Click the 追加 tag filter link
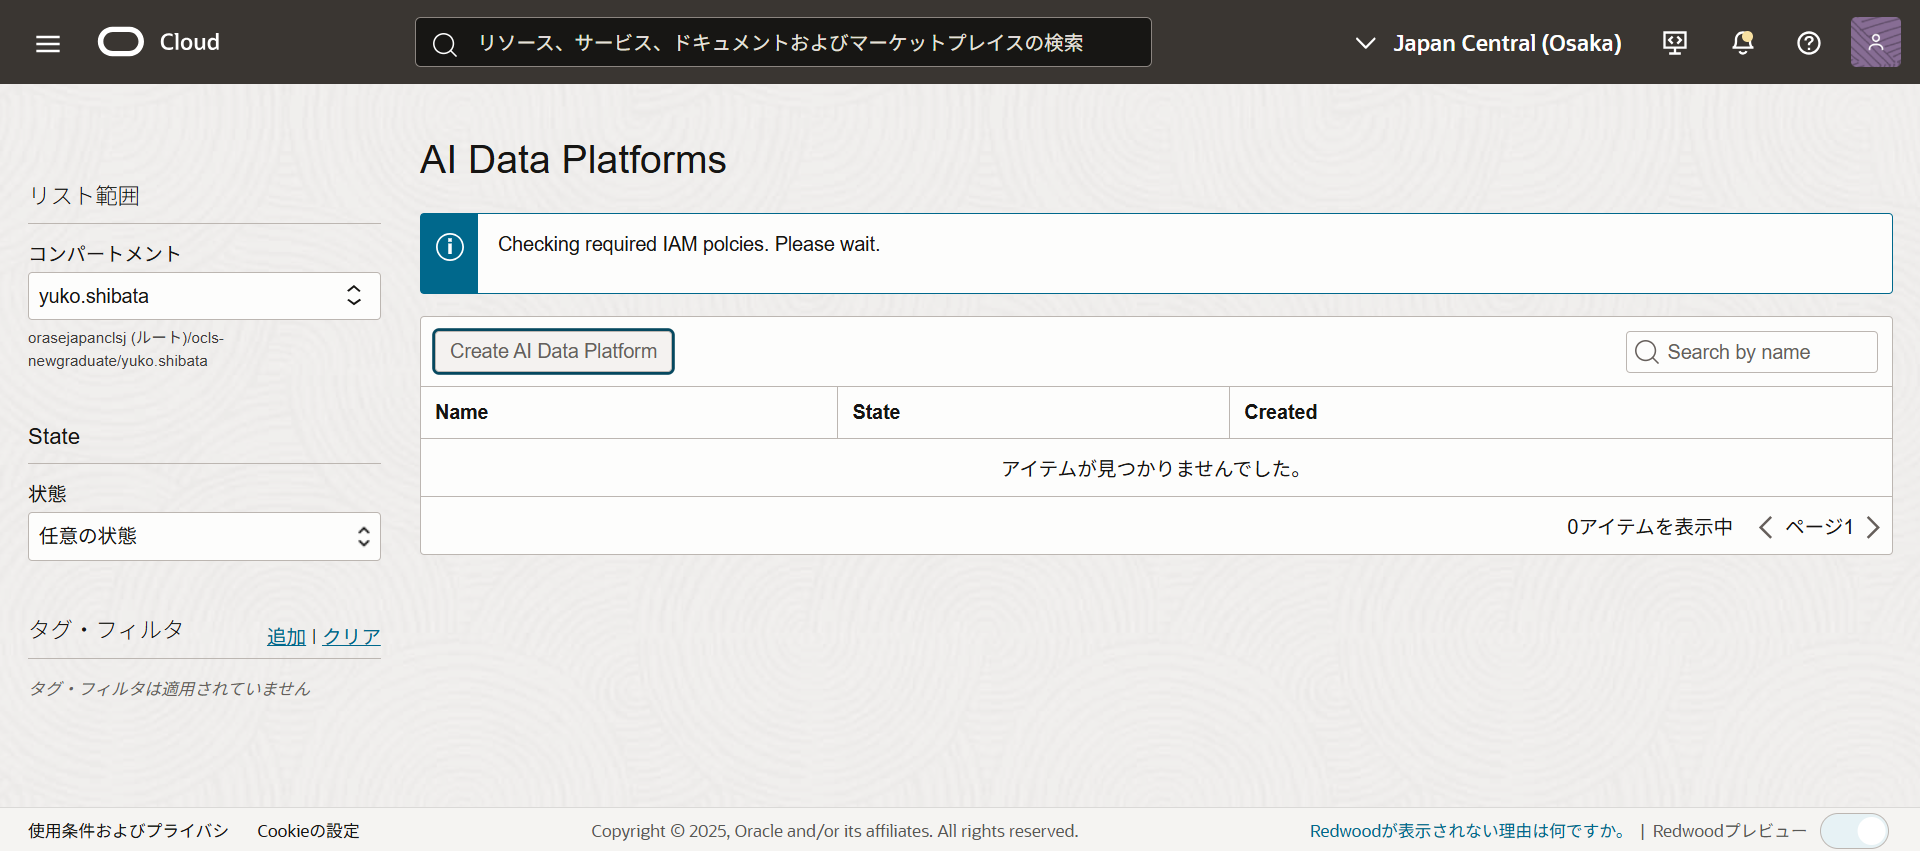Screen dimensions: 1920x851 click(286, 637)
